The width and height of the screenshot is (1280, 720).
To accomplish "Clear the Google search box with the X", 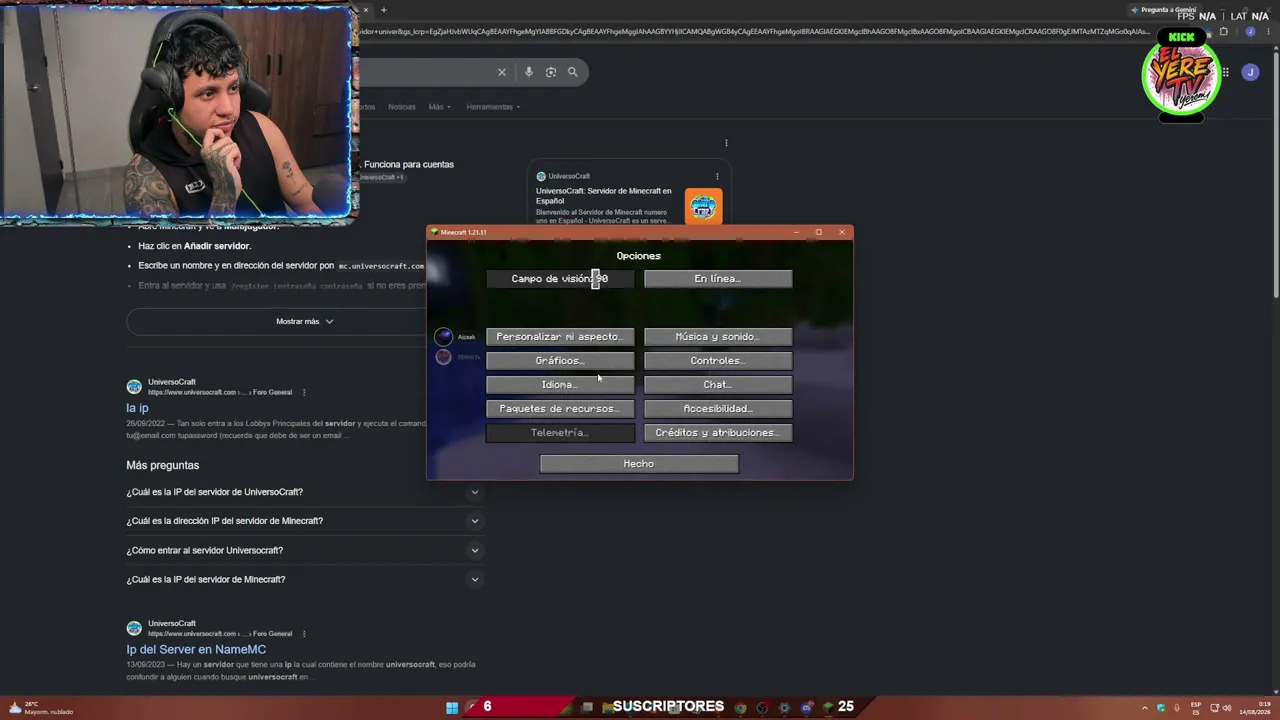I will tap(502, 72).
